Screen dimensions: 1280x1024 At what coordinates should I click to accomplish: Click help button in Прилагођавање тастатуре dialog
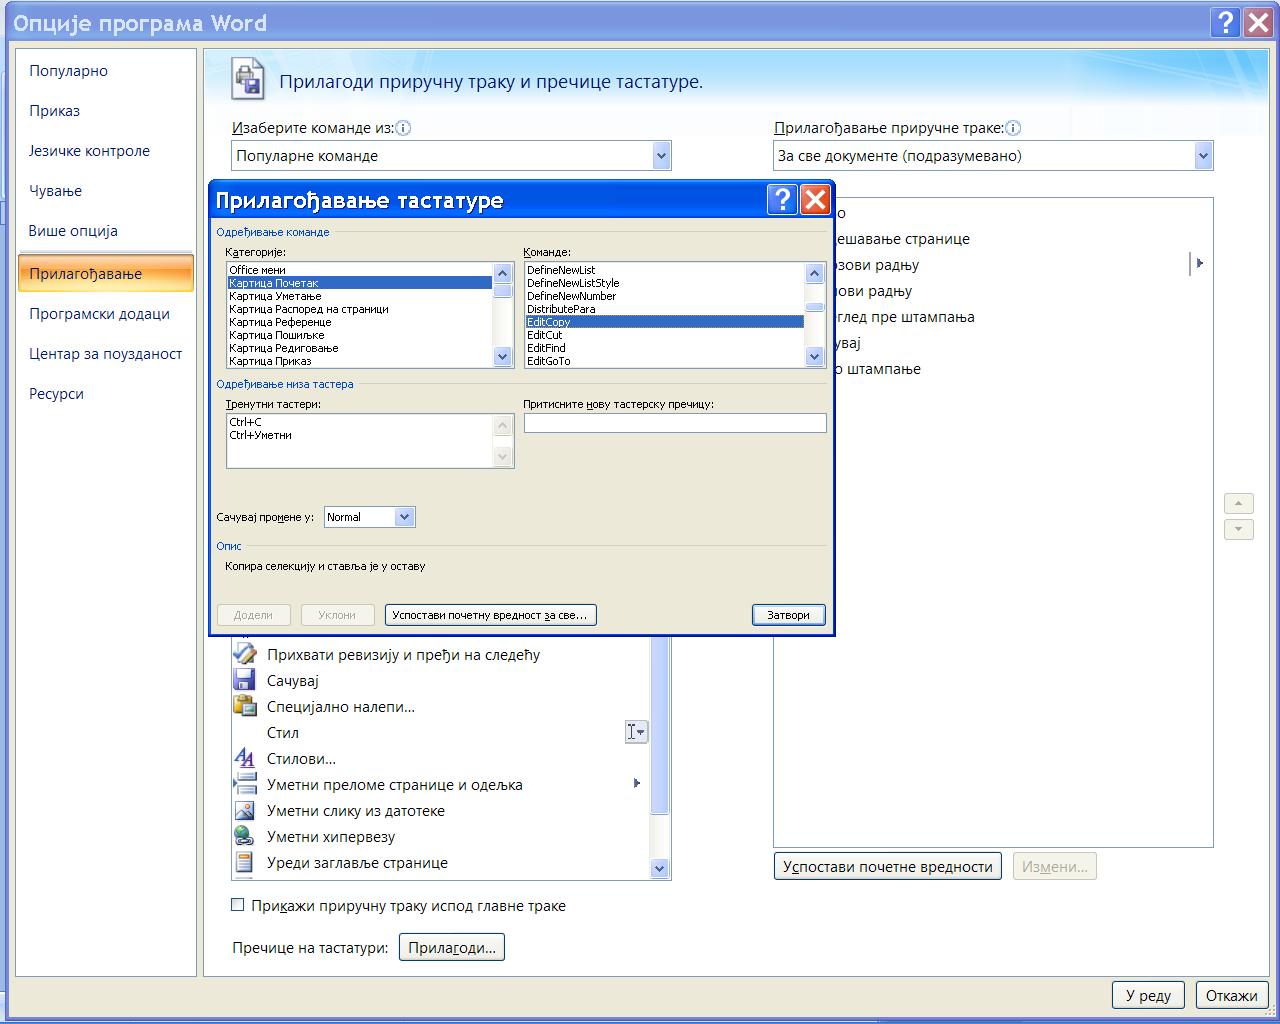click(x=782, y=200)
